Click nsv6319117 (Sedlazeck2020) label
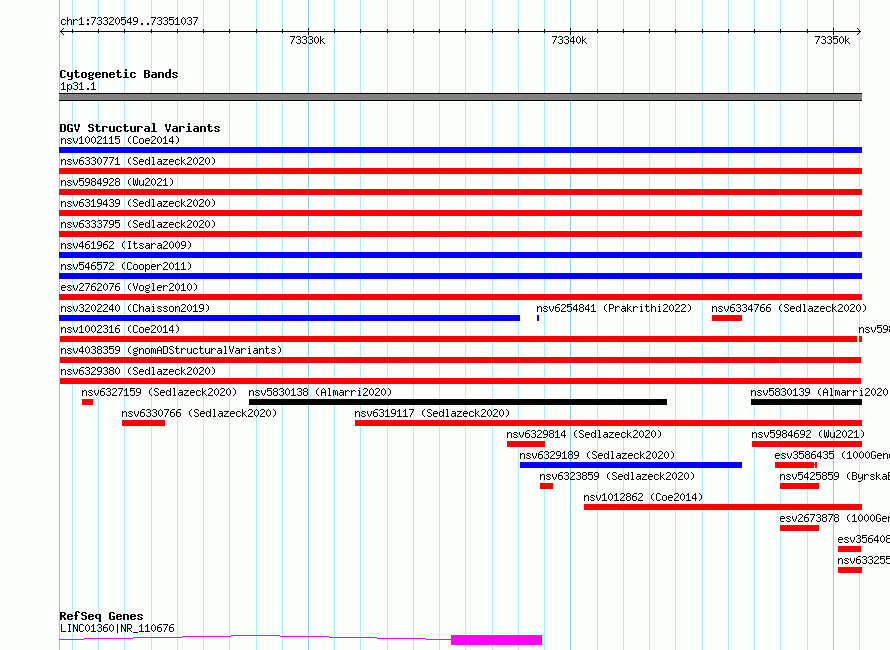 432,413
